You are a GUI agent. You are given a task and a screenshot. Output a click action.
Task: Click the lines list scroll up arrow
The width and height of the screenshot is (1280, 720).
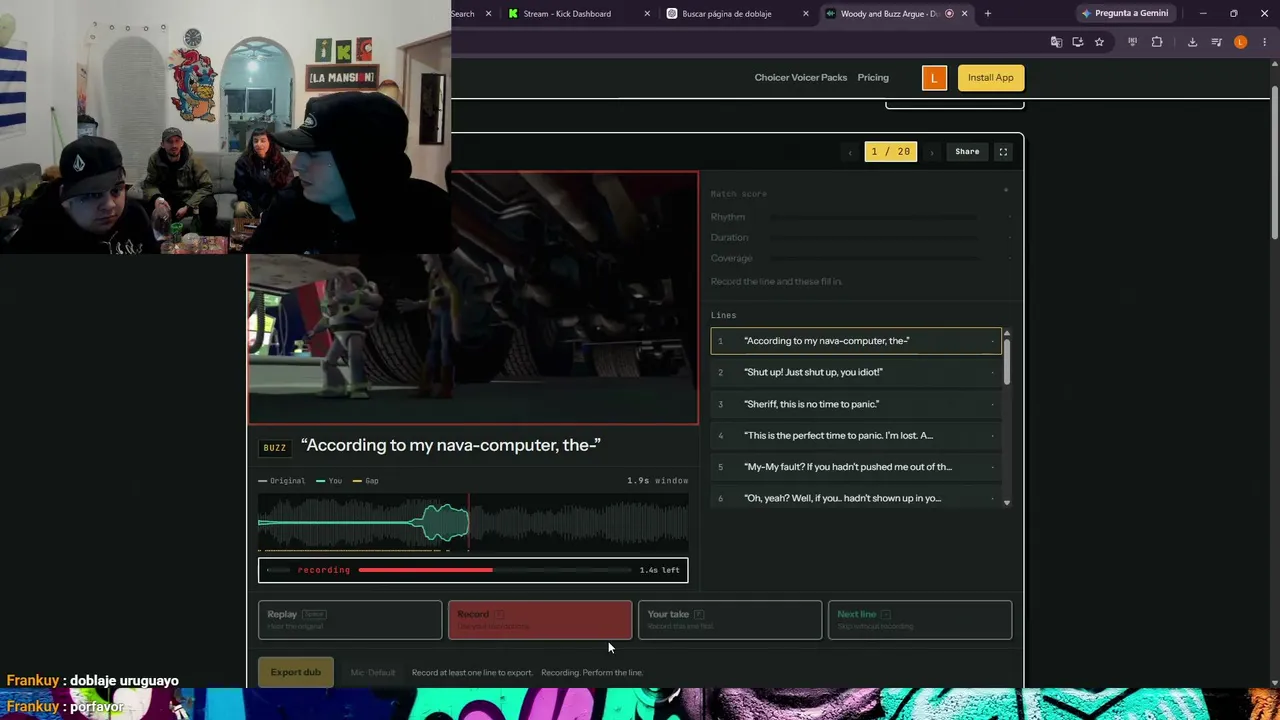tap(1007, 333)
